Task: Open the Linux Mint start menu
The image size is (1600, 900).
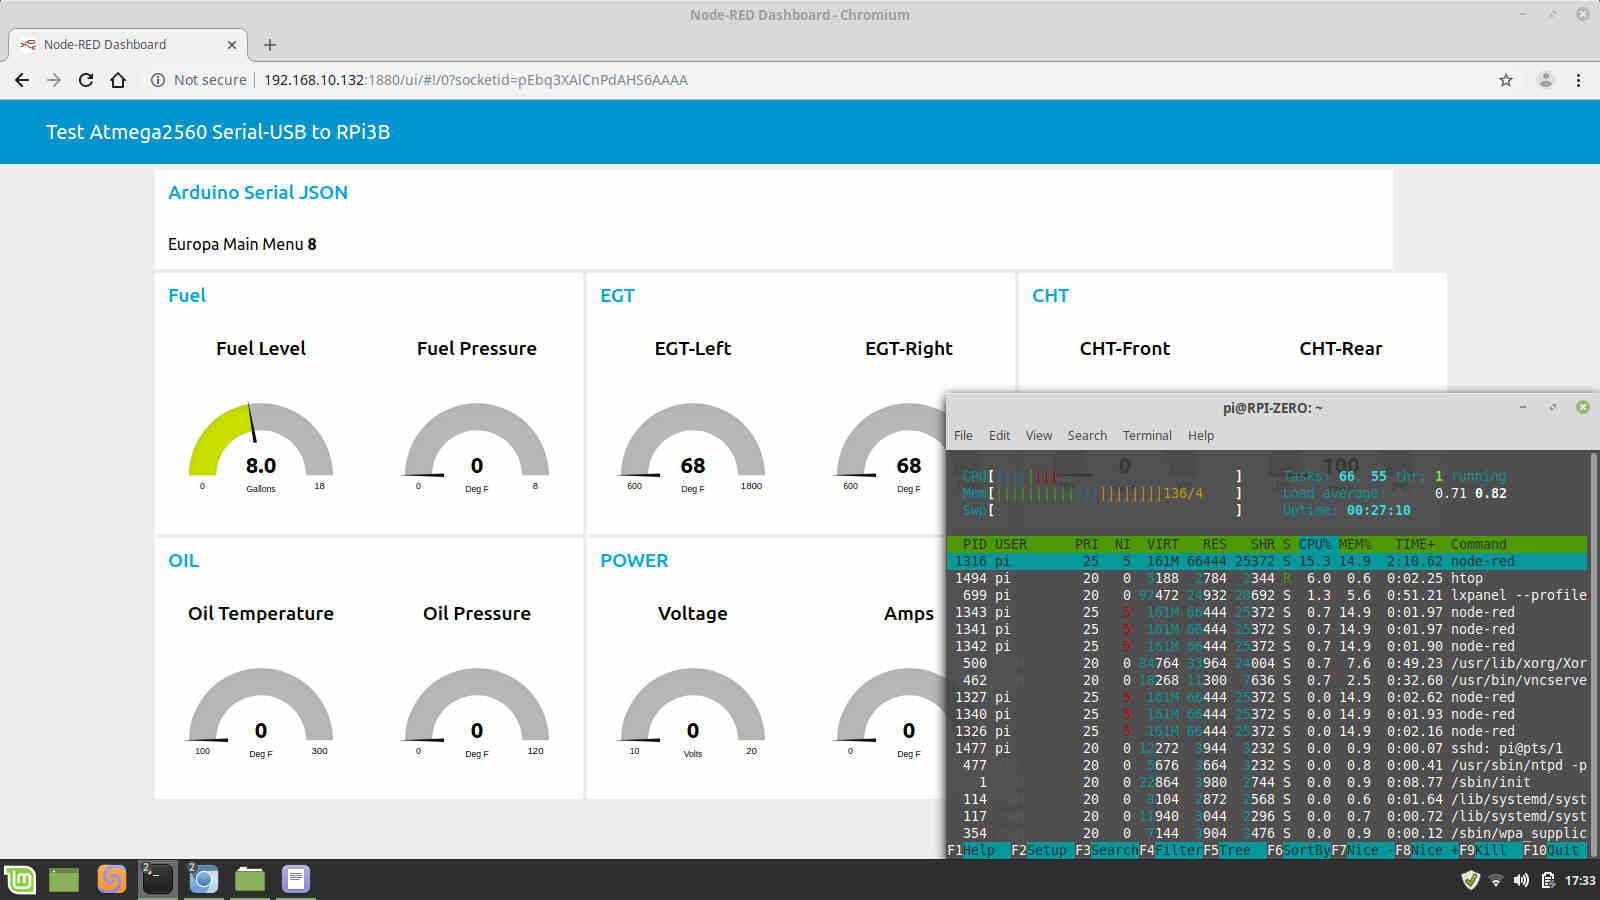Action: coord(20,880)
